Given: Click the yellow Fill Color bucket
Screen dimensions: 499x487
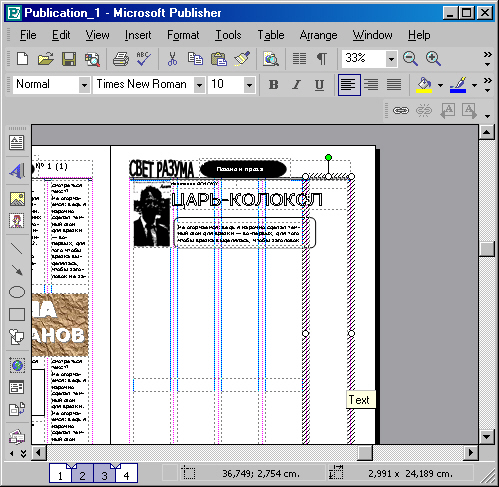Looking at the screenshot, I should [424, 85].
